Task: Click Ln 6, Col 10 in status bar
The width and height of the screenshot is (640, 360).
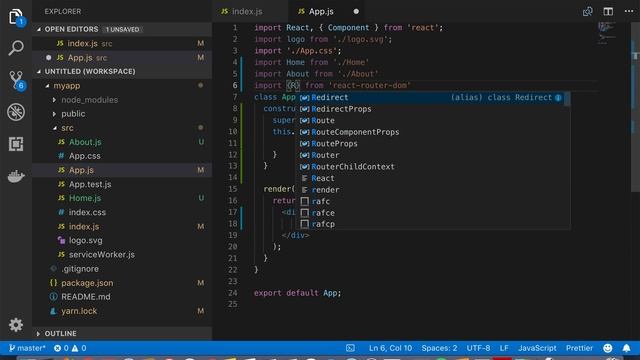Action: [x=390, y=348]
